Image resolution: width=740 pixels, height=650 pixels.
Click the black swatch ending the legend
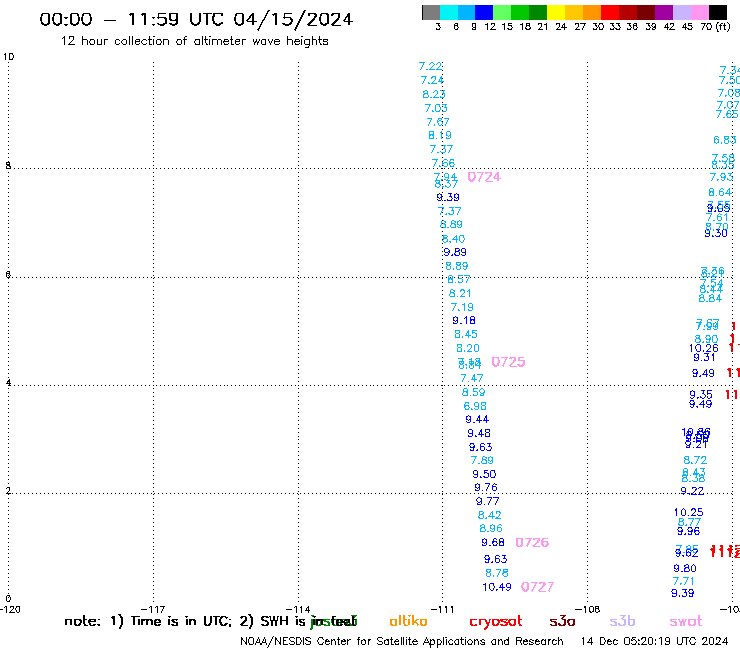717,12
